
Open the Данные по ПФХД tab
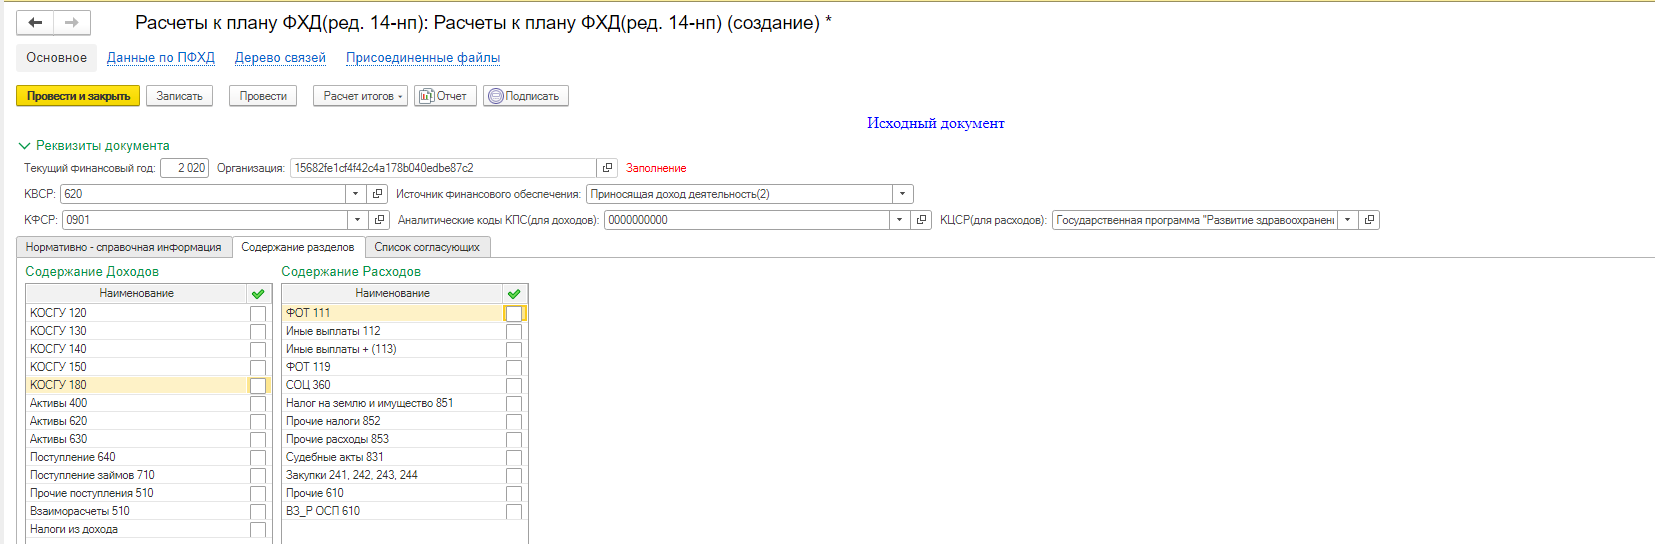click(161, 57)
